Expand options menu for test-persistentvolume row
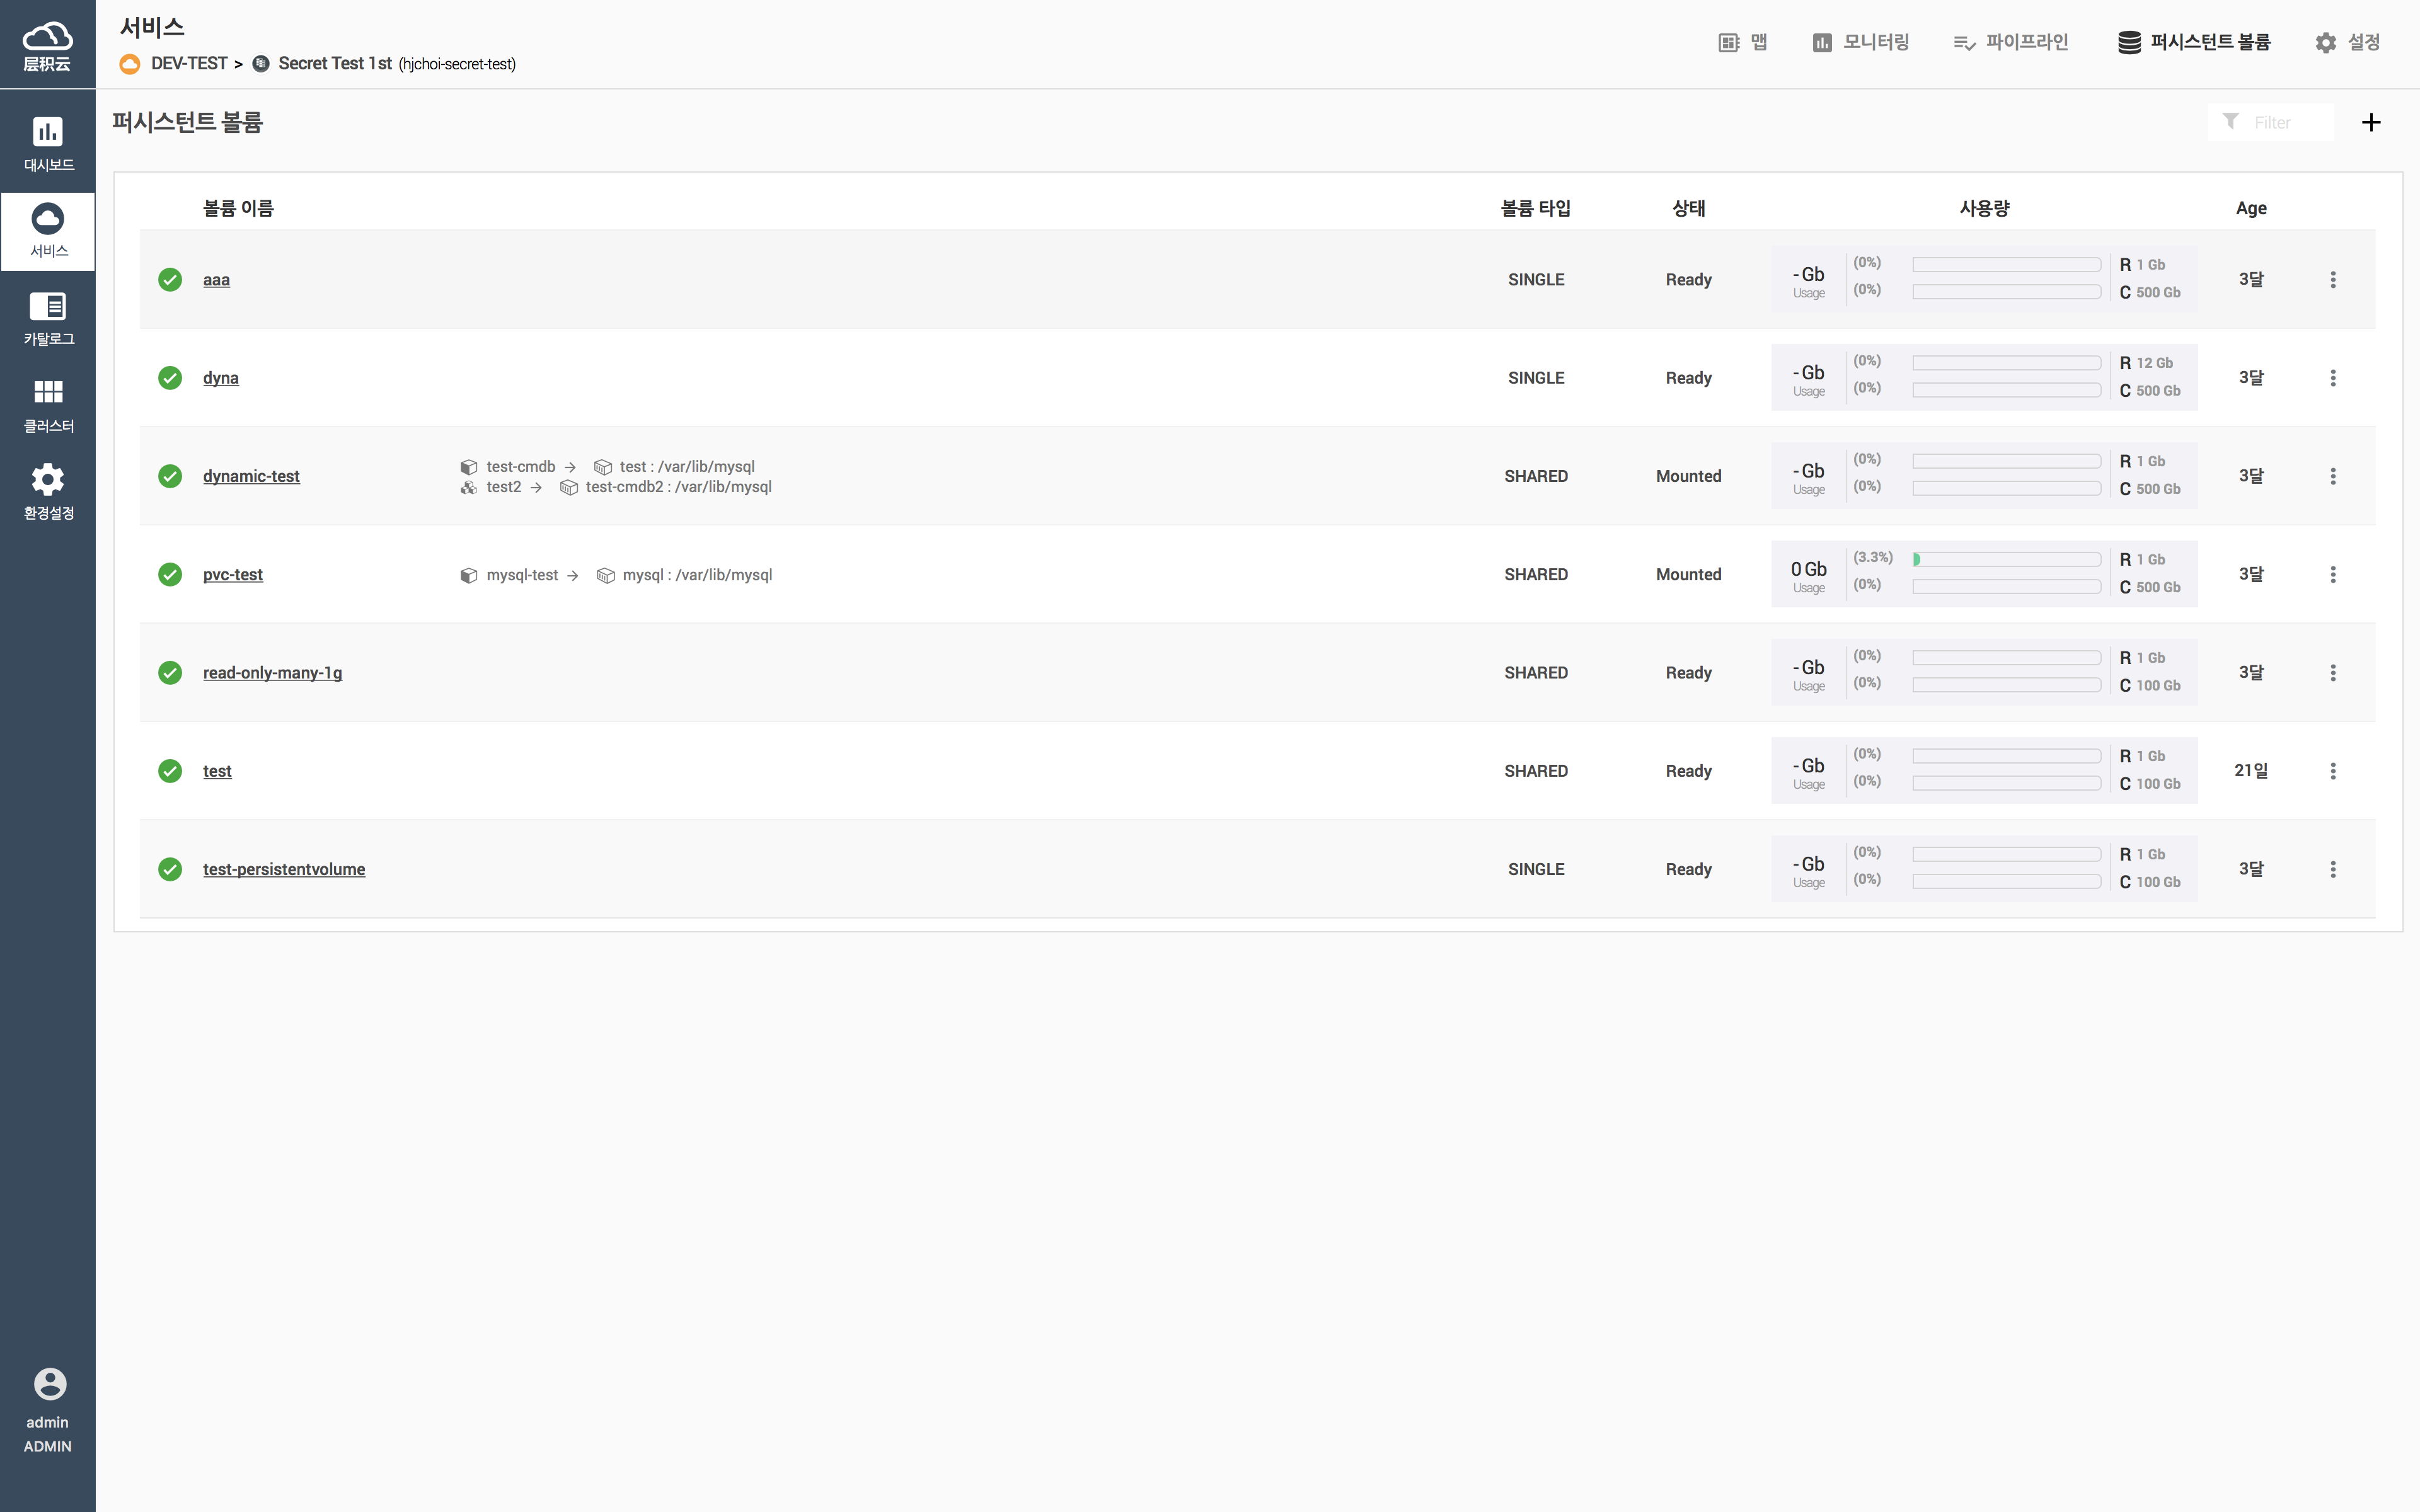 pos(2333,870)
